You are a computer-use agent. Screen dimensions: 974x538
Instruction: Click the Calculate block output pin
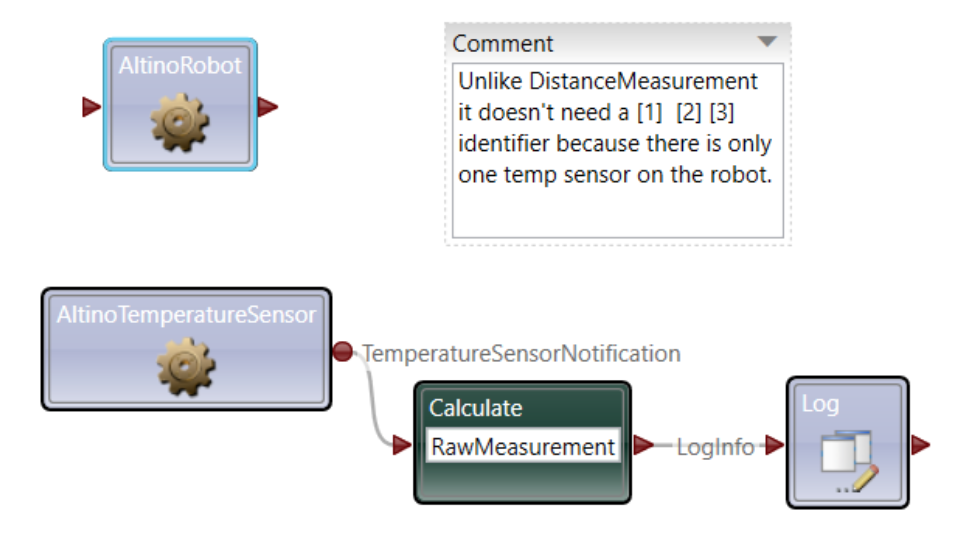(644, 446)
